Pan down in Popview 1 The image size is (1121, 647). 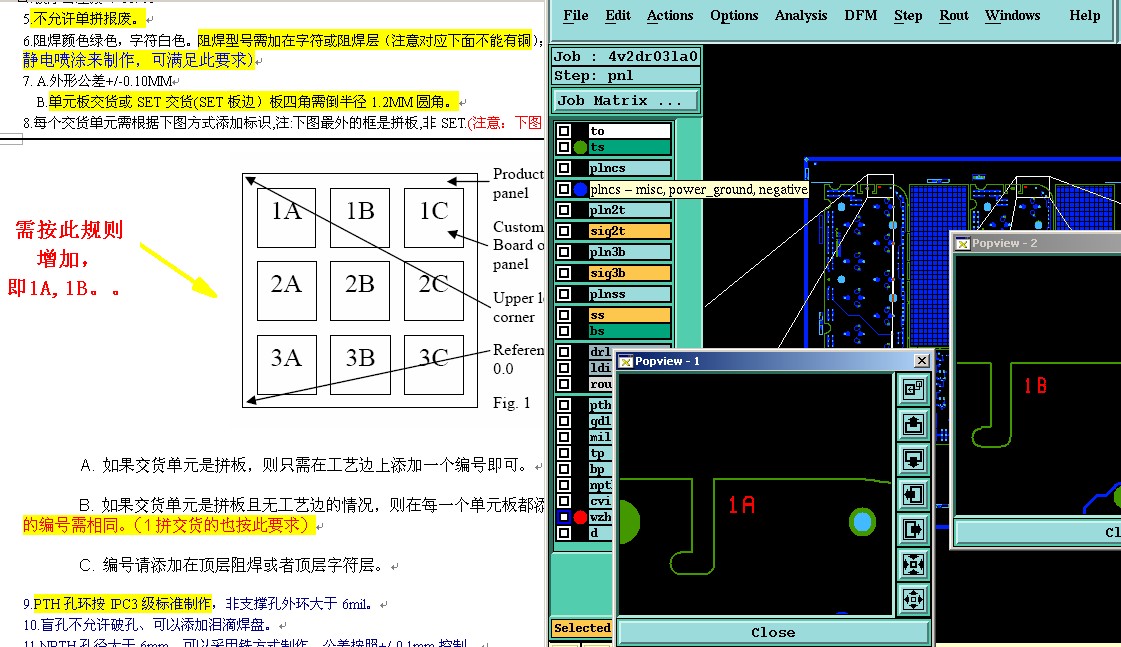pyautogui.click(x=913, y=460)
